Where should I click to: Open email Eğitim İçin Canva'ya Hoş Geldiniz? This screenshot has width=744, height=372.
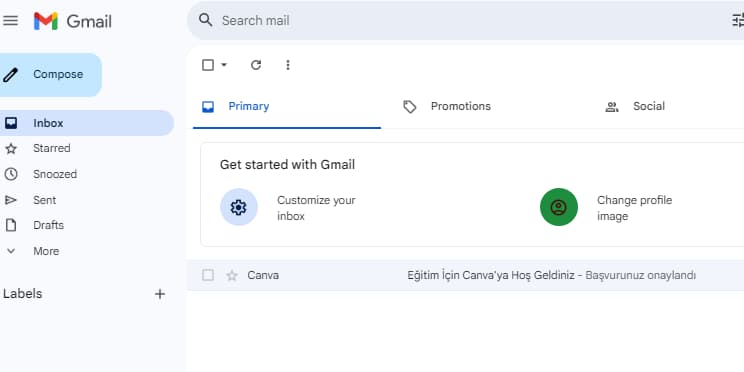(491, 275)
